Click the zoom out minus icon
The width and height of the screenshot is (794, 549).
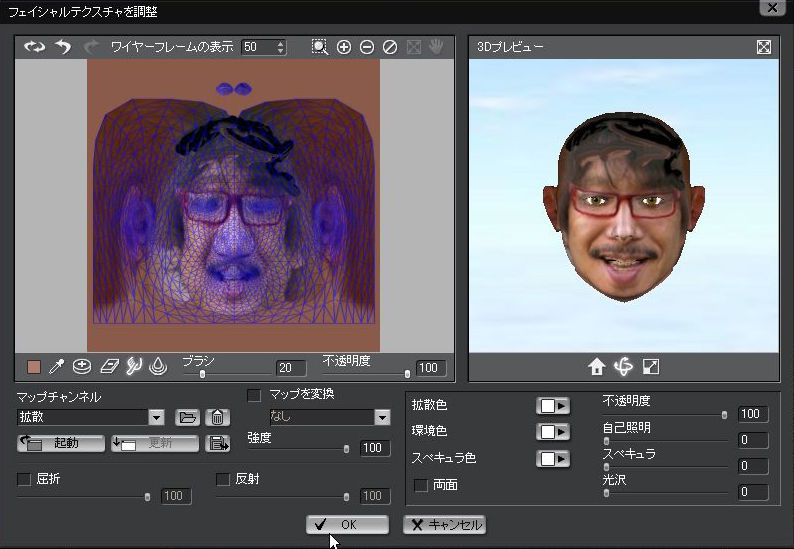[x=367, y=47]
